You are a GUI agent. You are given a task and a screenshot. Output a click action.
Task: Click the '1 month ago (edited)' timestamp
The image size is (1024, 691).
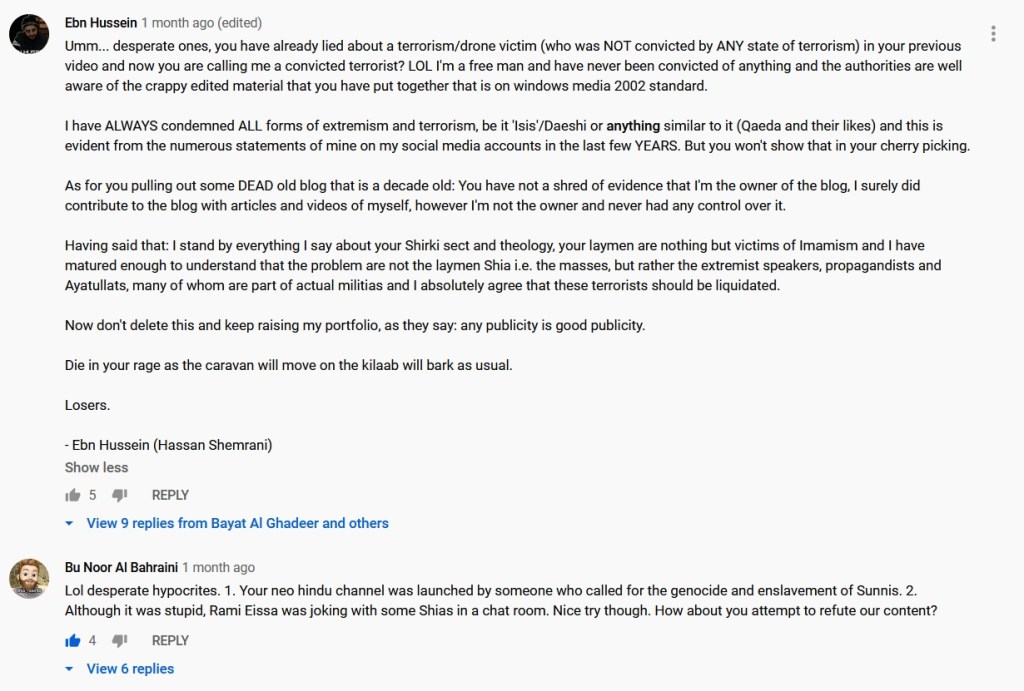[x=200, y=22]
